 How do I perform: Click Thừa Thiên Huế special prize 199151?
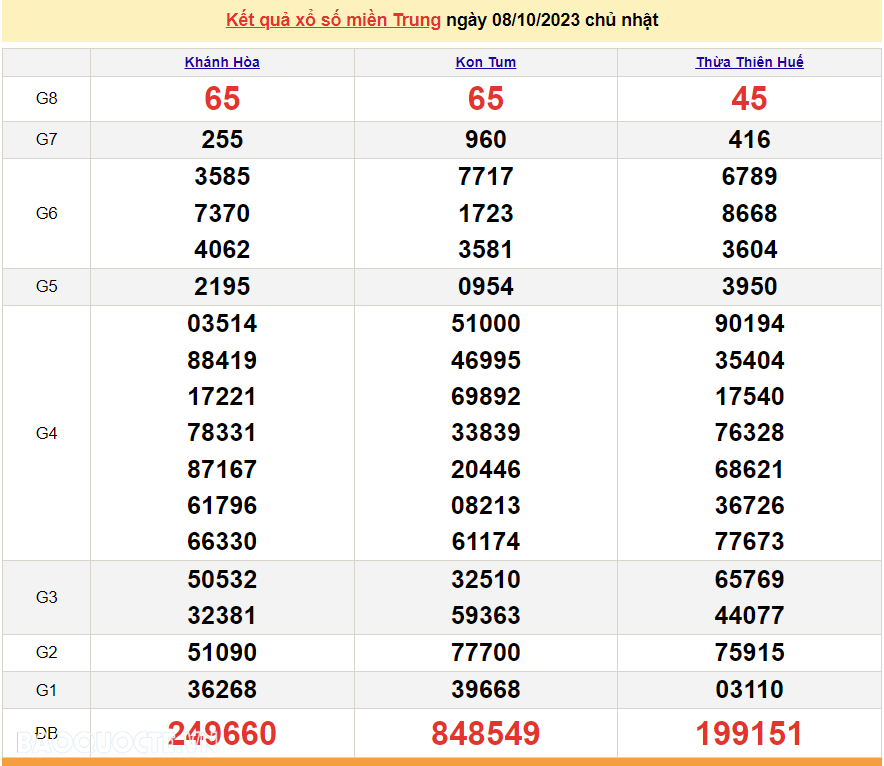749,733
